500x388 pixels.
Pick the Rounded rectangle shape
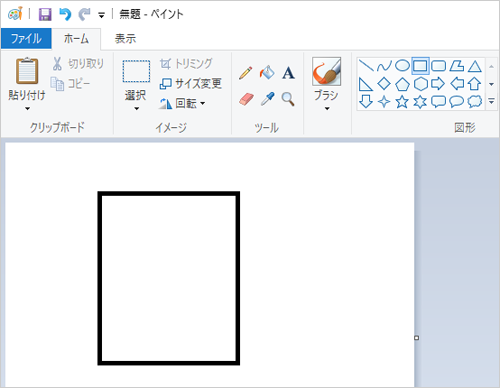click(x=438, y=66)
